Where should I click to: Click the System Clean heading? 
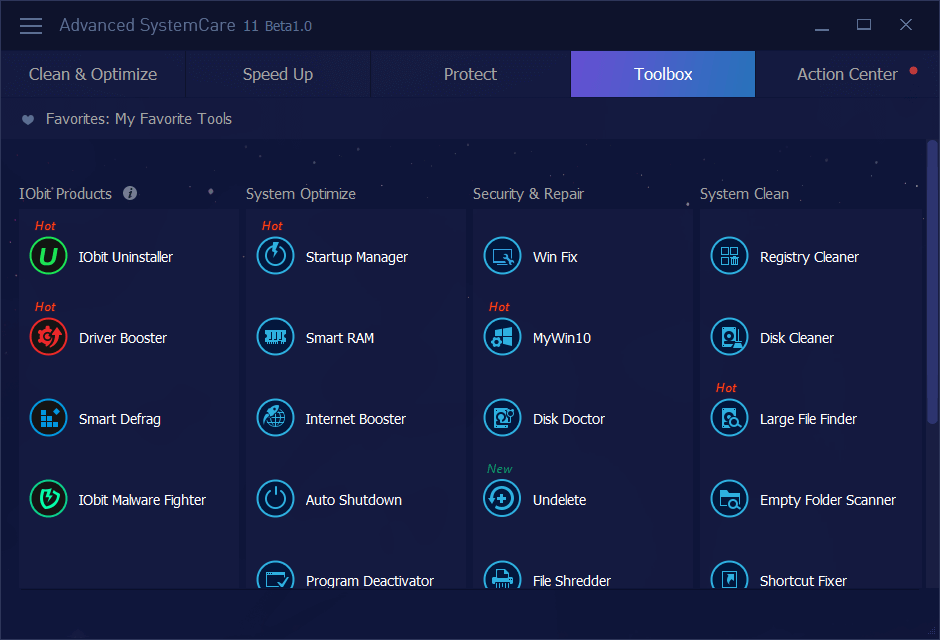[x=745, y=194]
